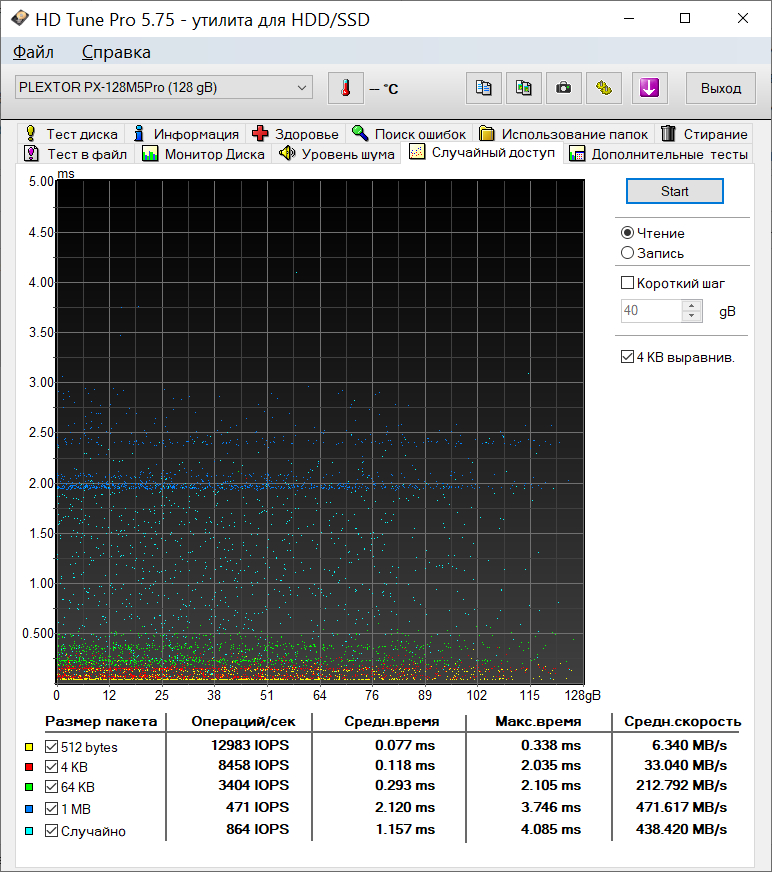This screenshot has width=772, height=872.
Task: Click the gB step size input field
Action: click(651, 311)
